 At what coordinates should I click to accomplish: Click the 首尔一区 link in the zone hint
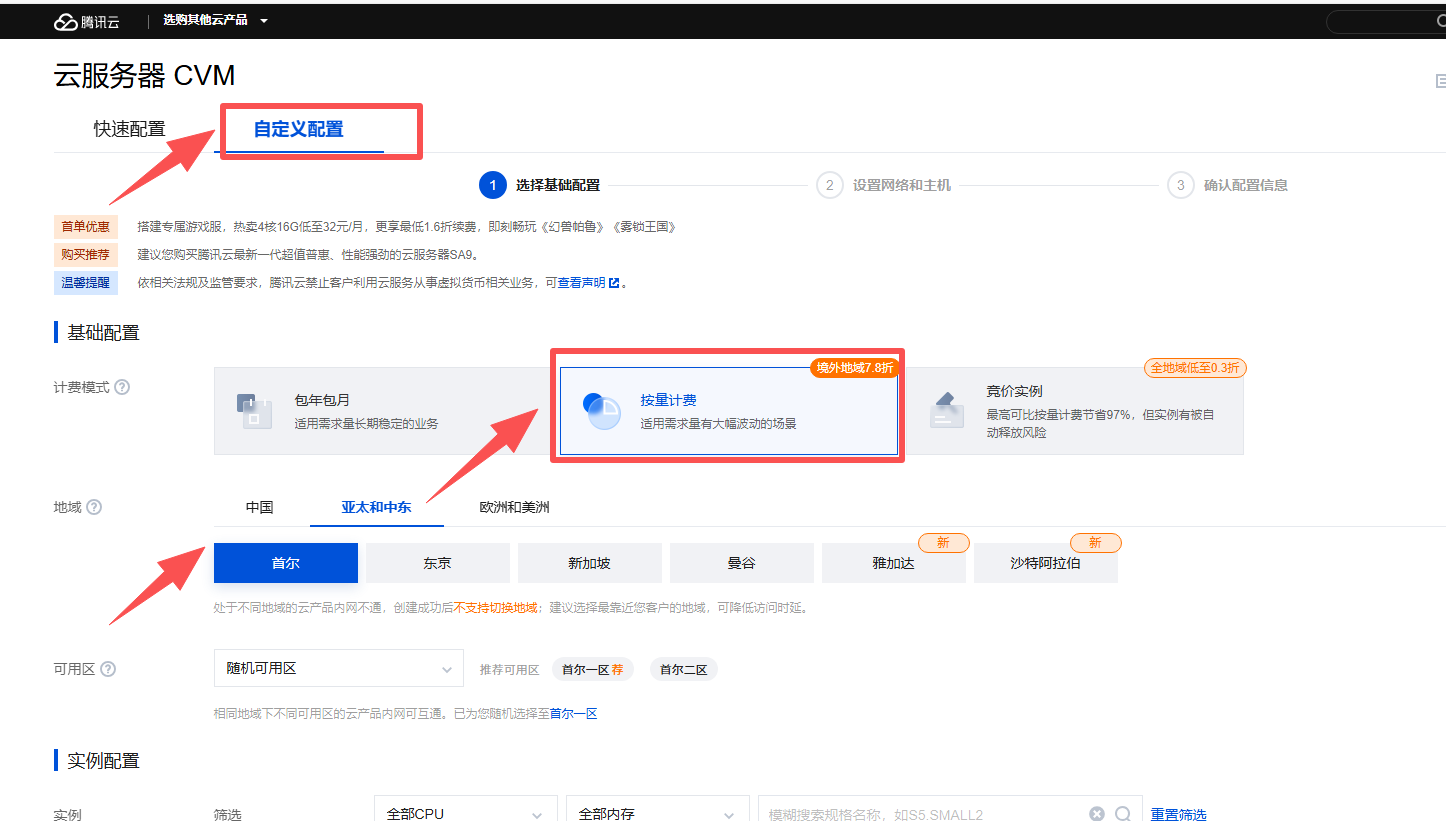pyautogui.click(x=574, y=713)
